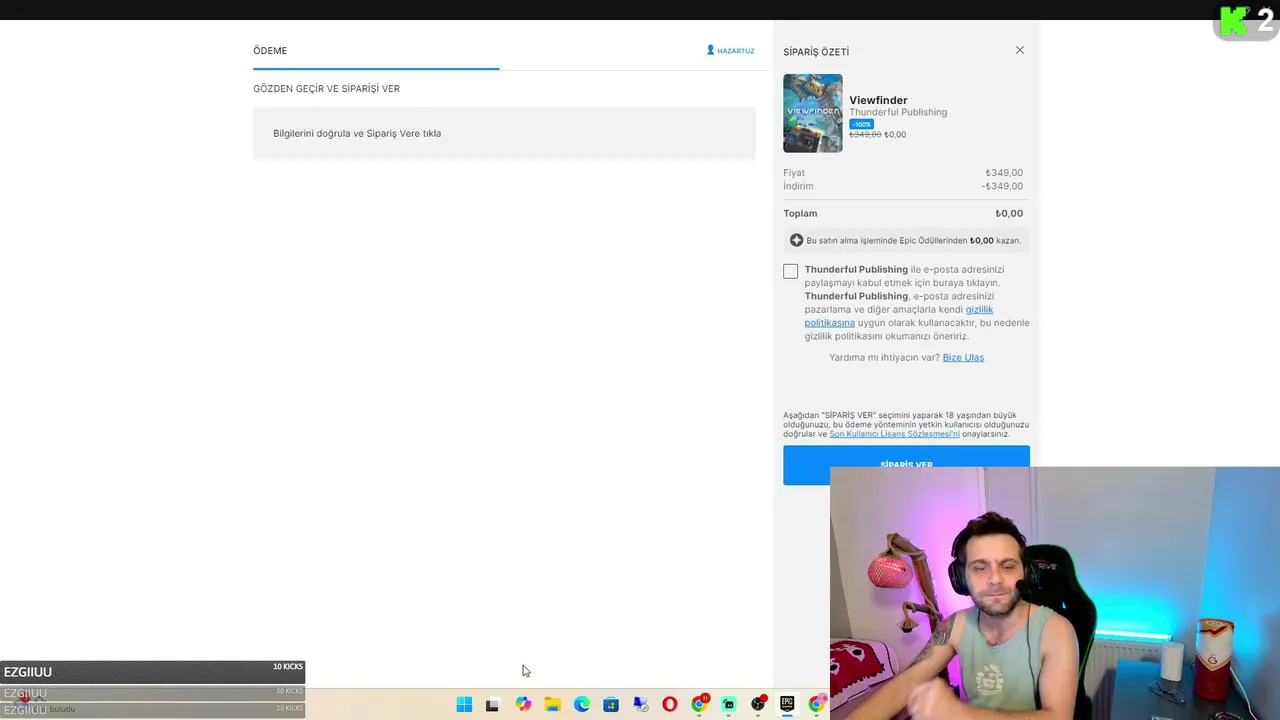Switch to OBS Studio in the taskbar
The height and width of the screenshot is (720, 1280).
(x=759, y=704)
